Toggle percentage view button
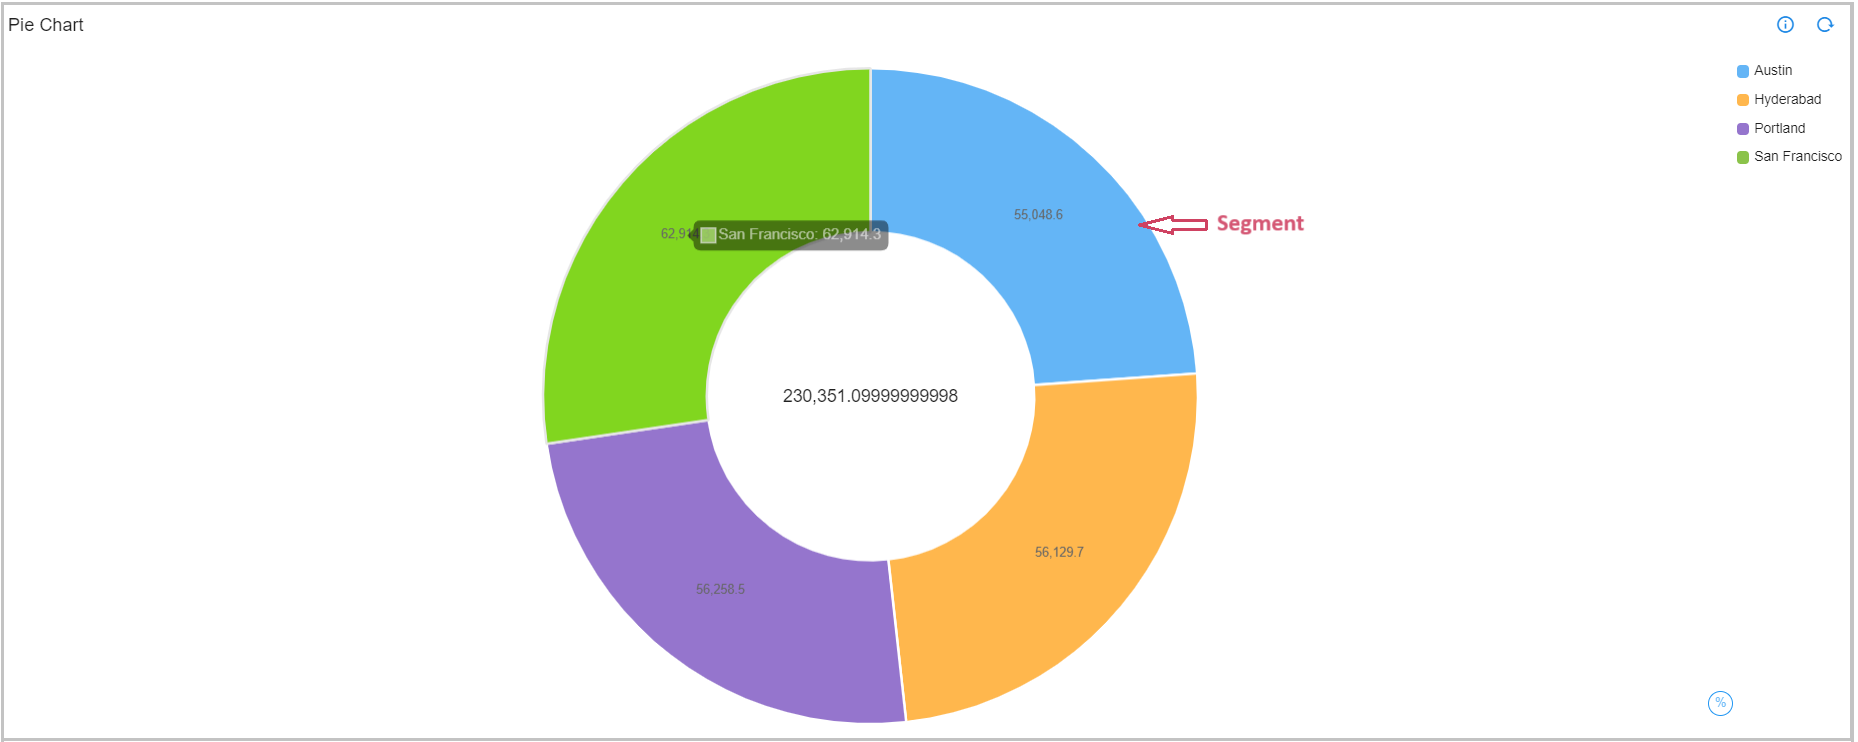This screenshot has width=1858, height=742. point(1720,703)
